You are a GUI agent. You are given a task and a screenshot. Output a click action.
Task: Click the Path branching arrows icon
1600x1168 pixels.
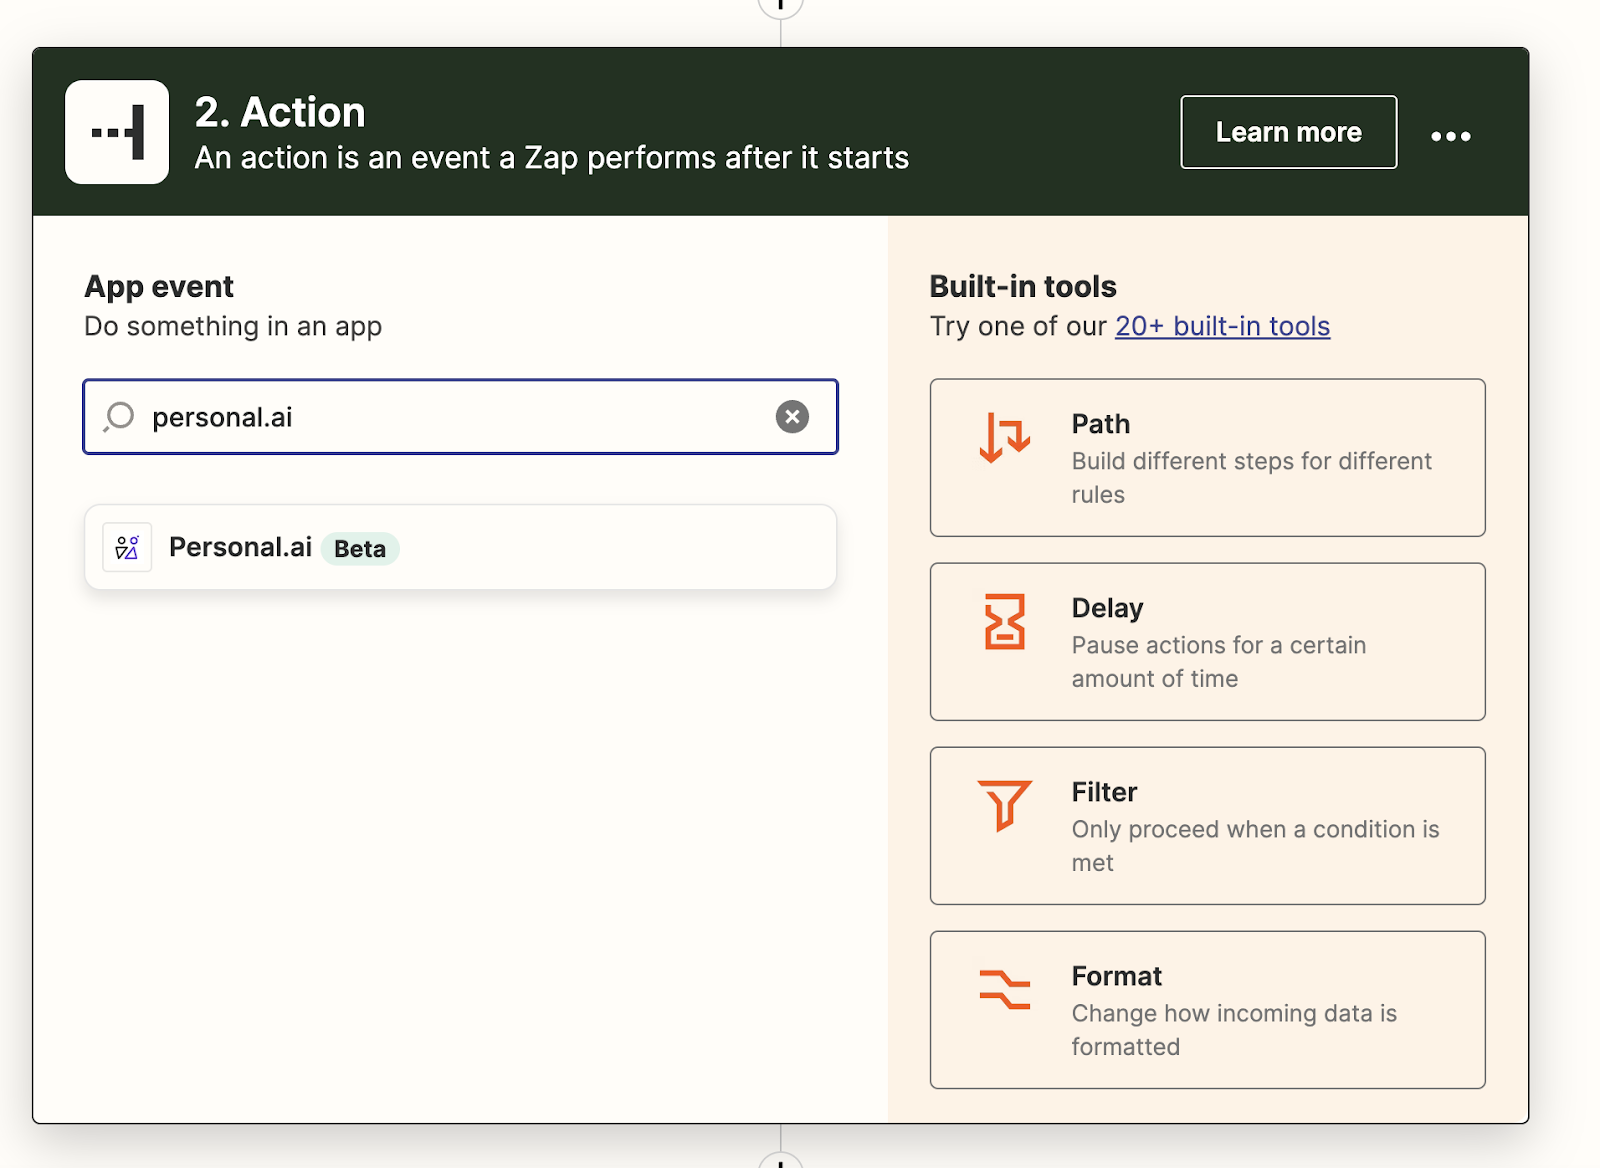tap(1004, 438)
